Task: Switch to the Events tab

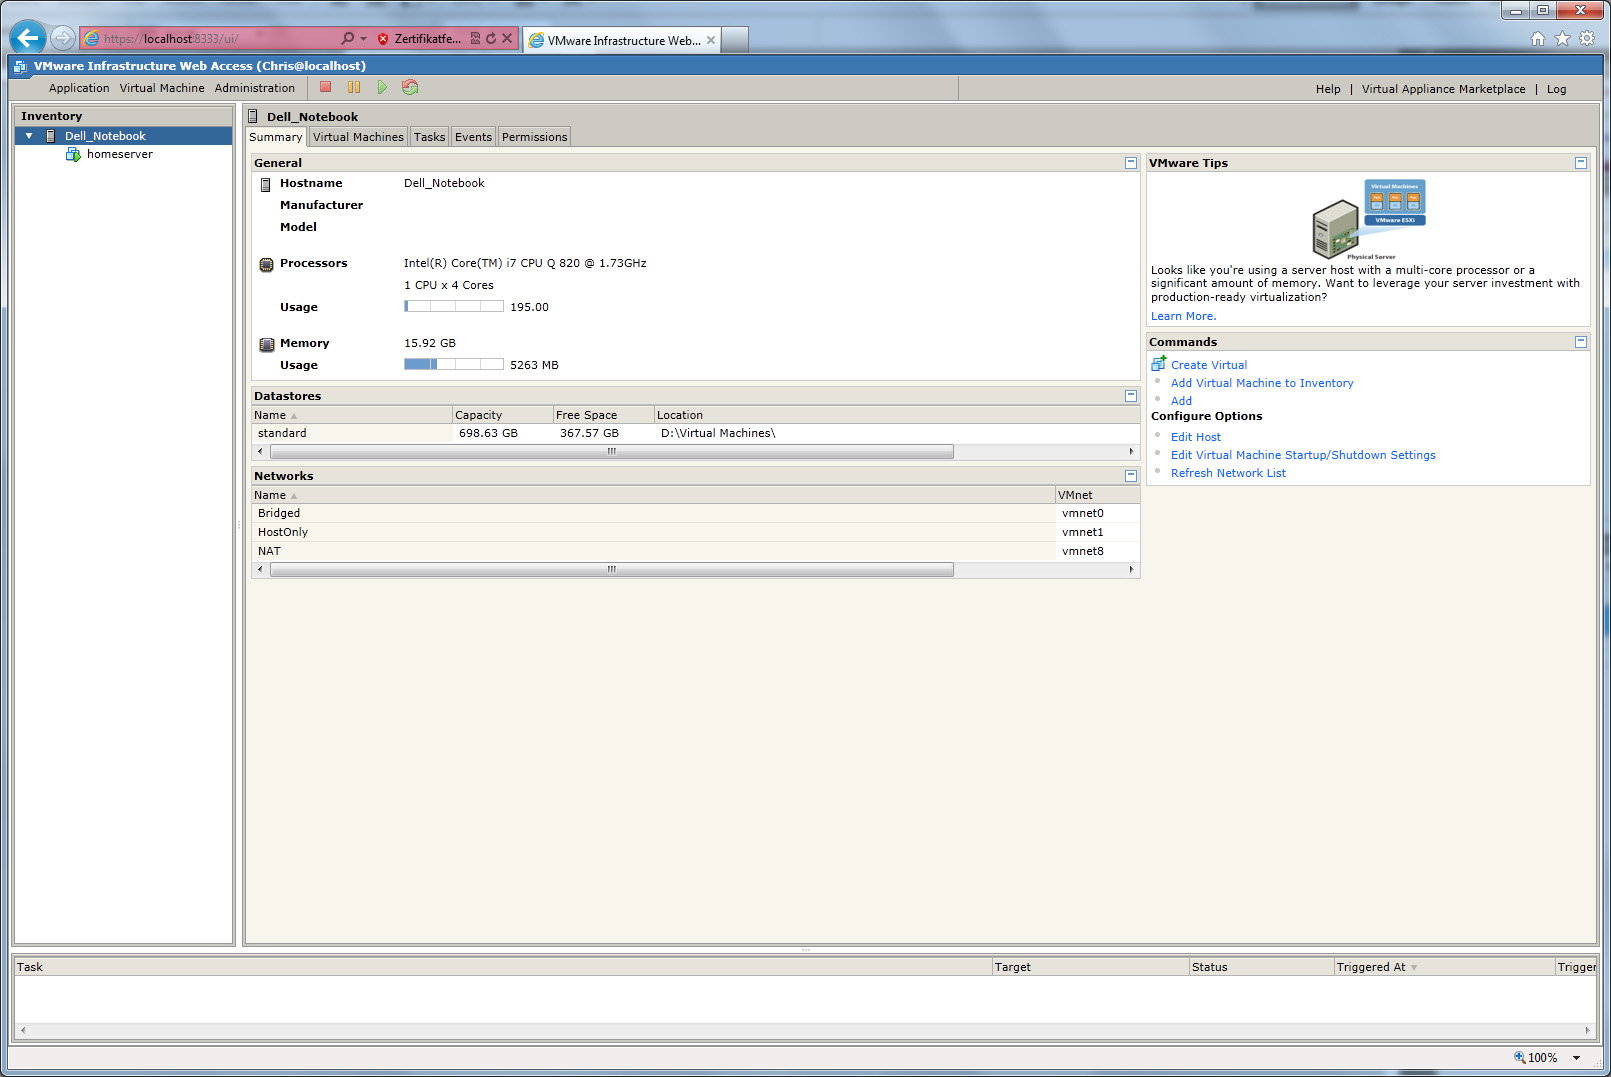Action: (473, 137)
